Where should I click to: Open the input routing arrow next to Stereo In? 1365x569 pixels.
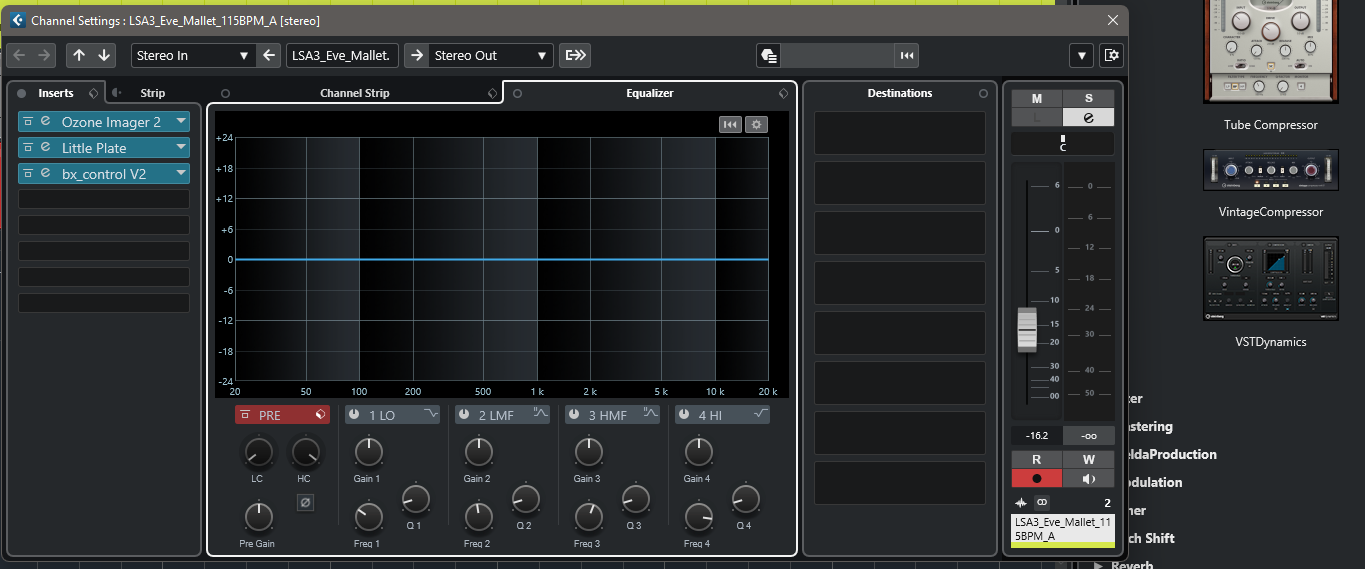(269, 56)
